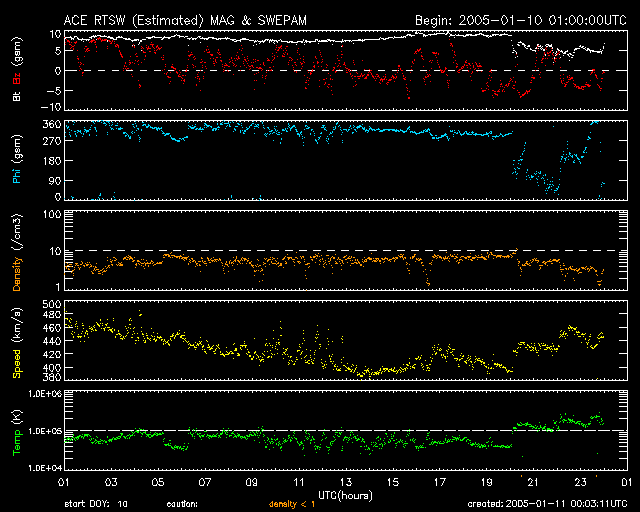The height and width of the screenshot is (512, 640).
Task: Click the UTC(hours) x-axis label
Action: pyautogui.click(x=343, y=495)
